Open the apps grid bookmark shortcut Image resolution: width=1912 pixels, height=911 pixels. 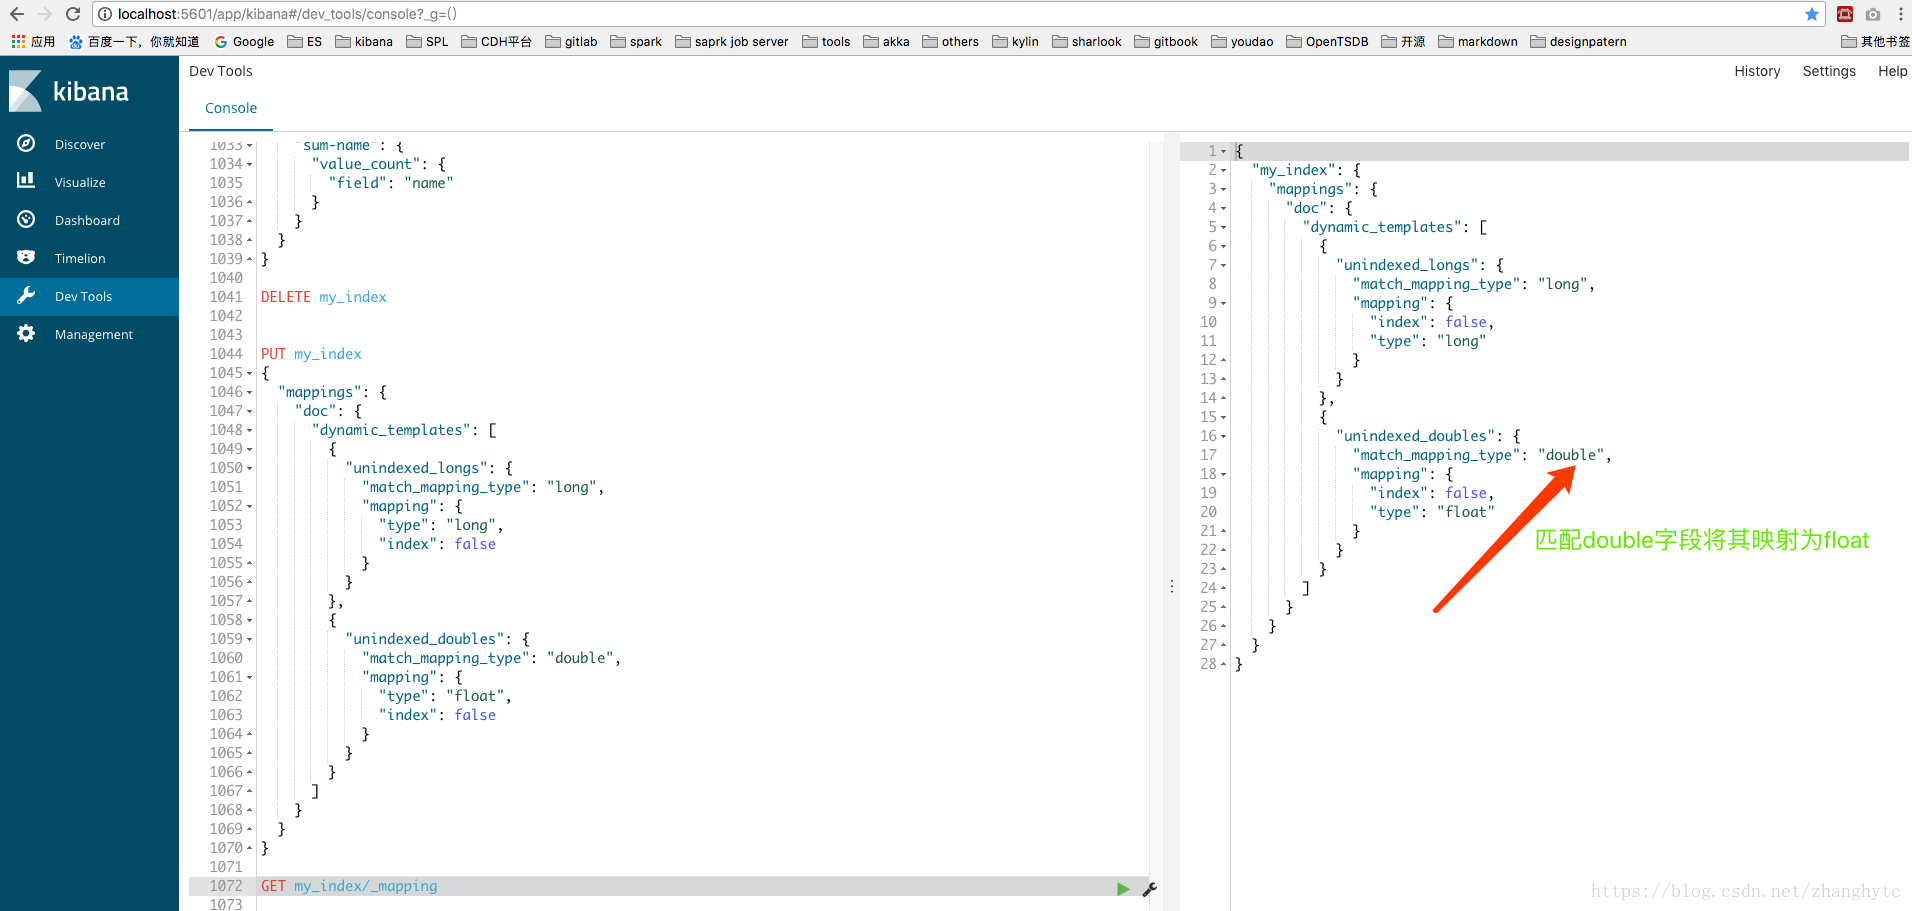click(33, 42)
